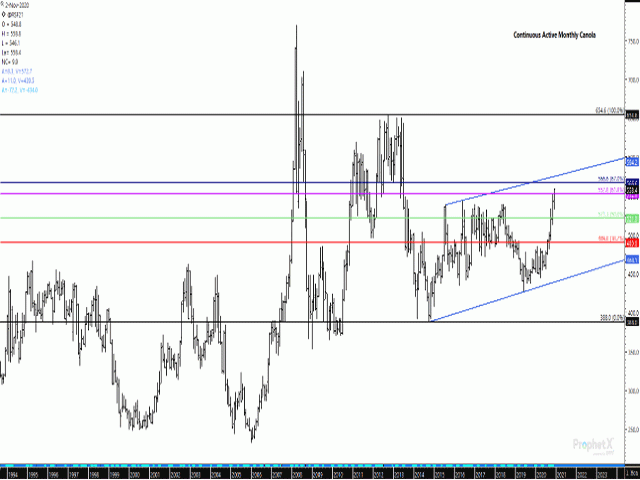Click the blue upper-channel price tag
640x480 pixels.
pyautogui.click(x=632, y=162)
